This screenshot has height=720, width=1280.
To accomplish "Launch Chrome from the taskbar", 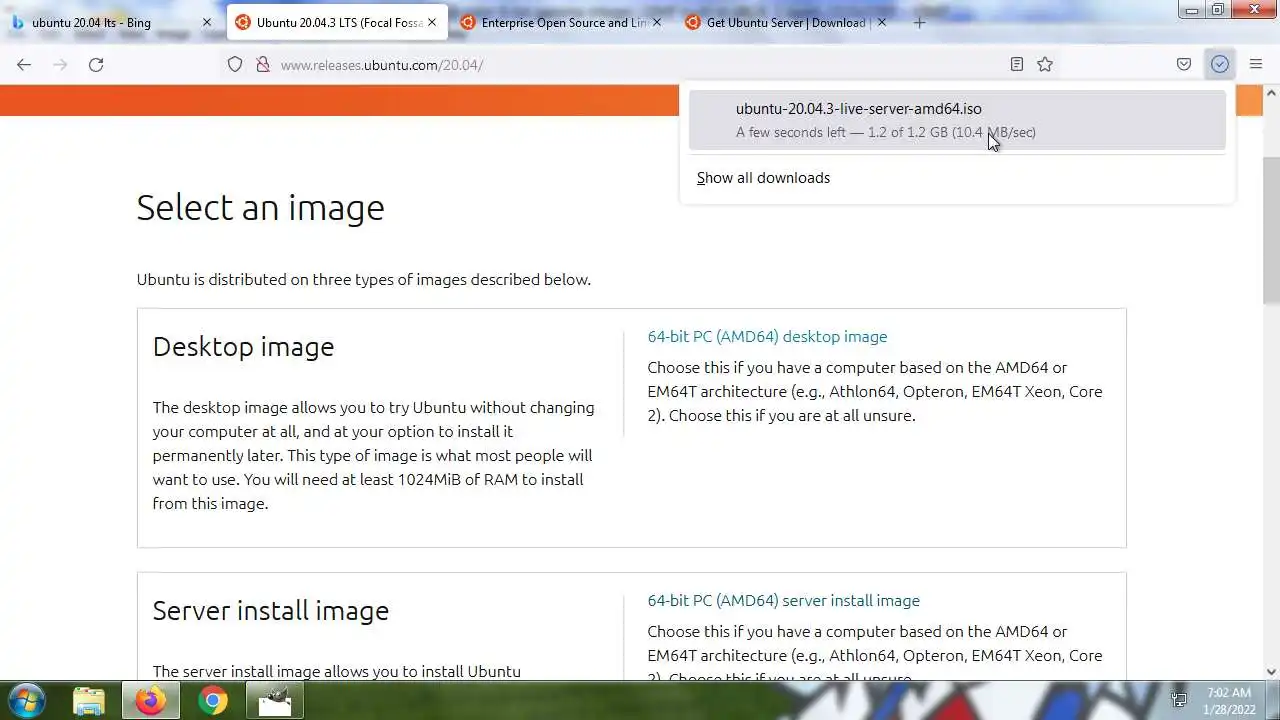I will pyautogui.click(x=212, y=701).
